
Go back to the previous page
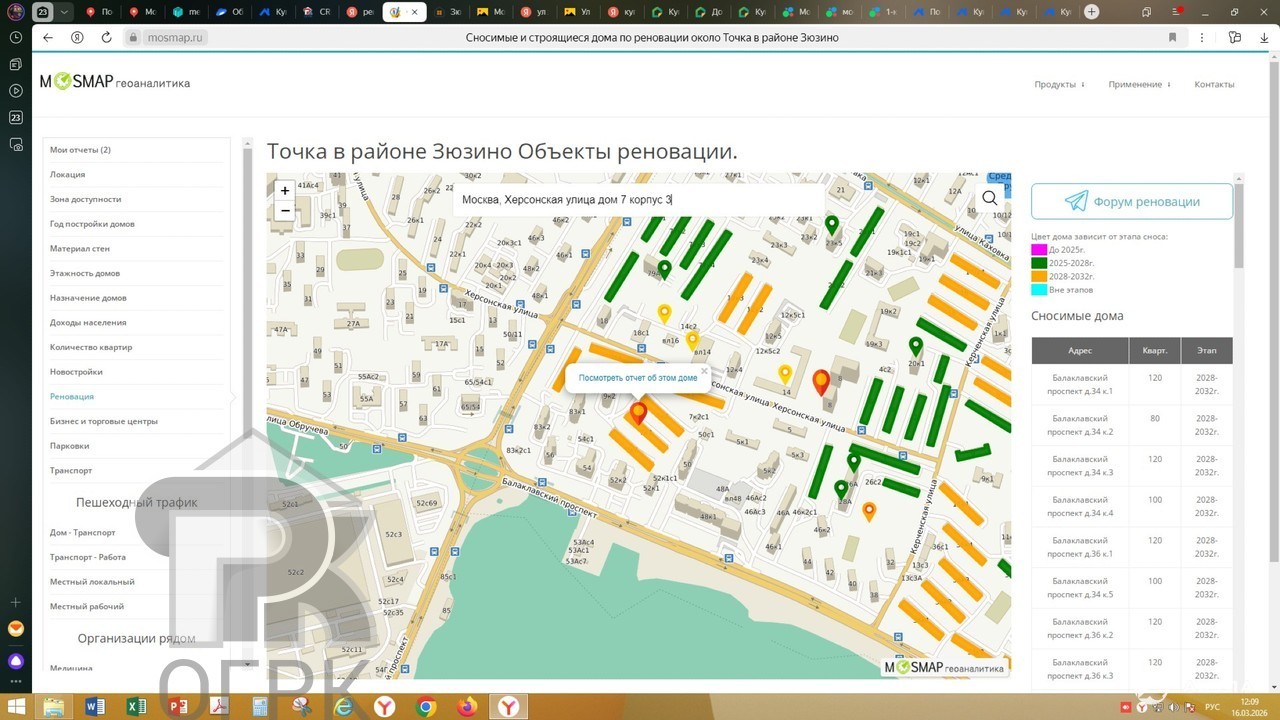pos(48,37)
